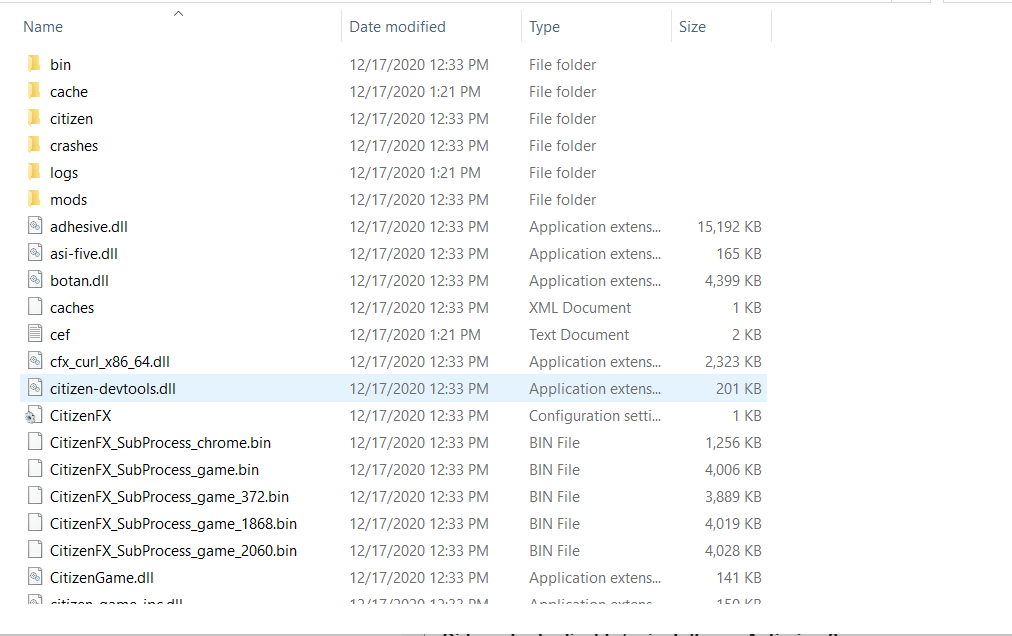Click the logs folder icon

pyautogui.click(x=35, y=172)
